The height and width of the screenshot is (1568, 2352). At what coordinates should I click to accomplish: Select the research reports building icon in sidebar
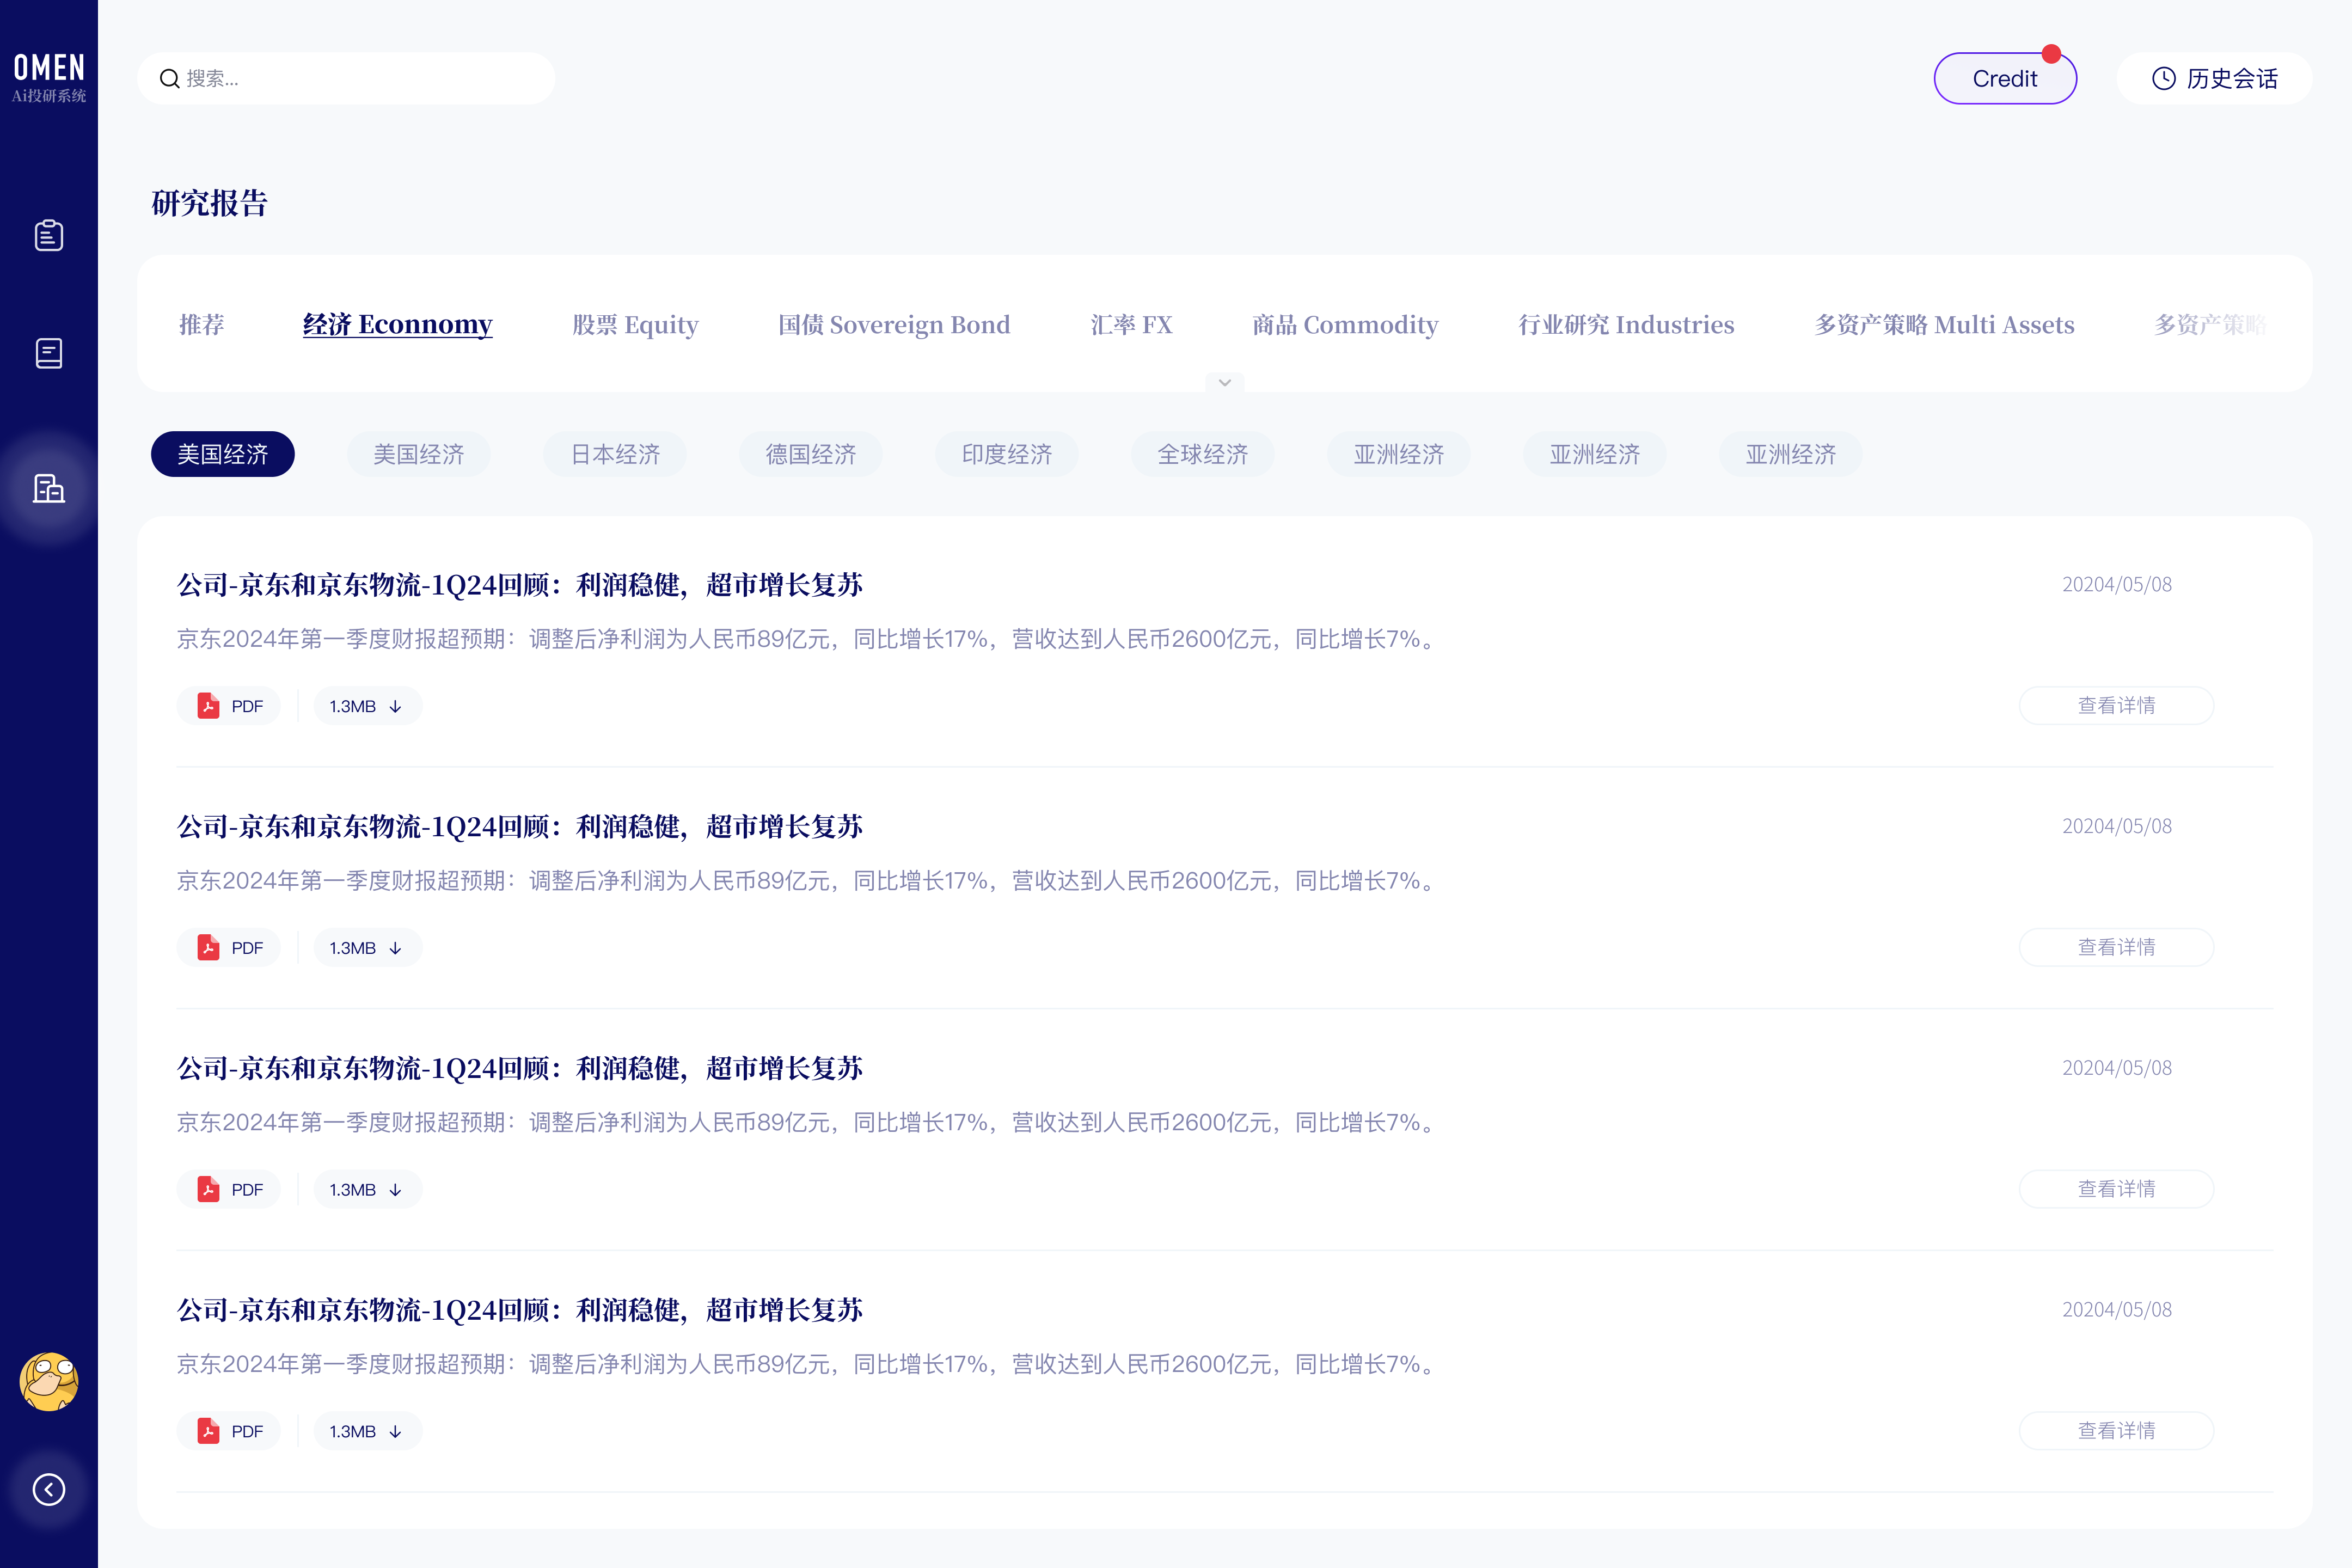[x=49, y=488]
